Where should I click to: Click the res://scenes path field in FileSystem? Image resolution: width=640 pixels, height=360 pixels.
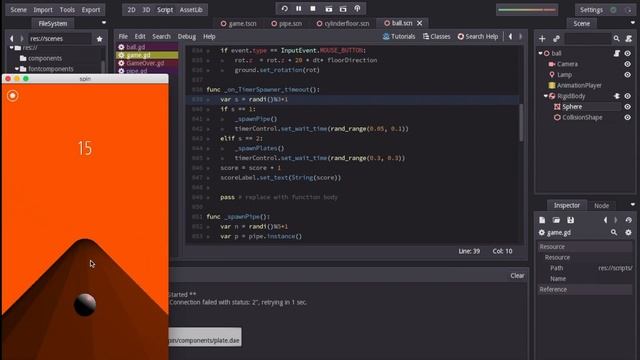click(60, 39)
